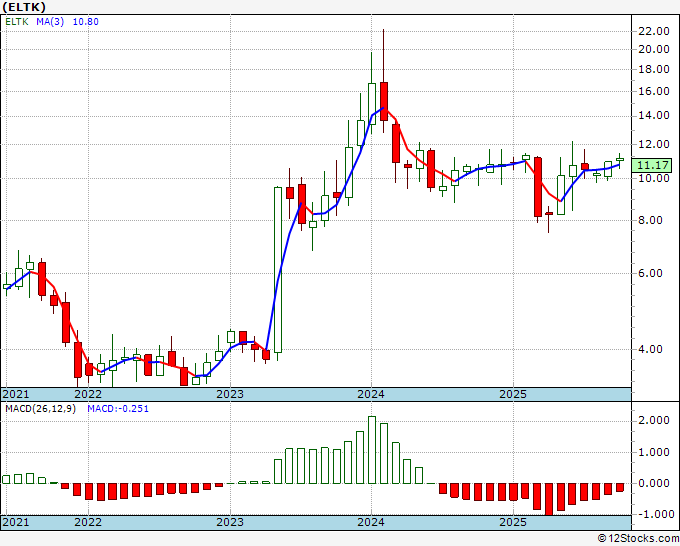Click the 4.00 price axis label
Viewport: 680px width, 546px height.
tap(651, 349)
